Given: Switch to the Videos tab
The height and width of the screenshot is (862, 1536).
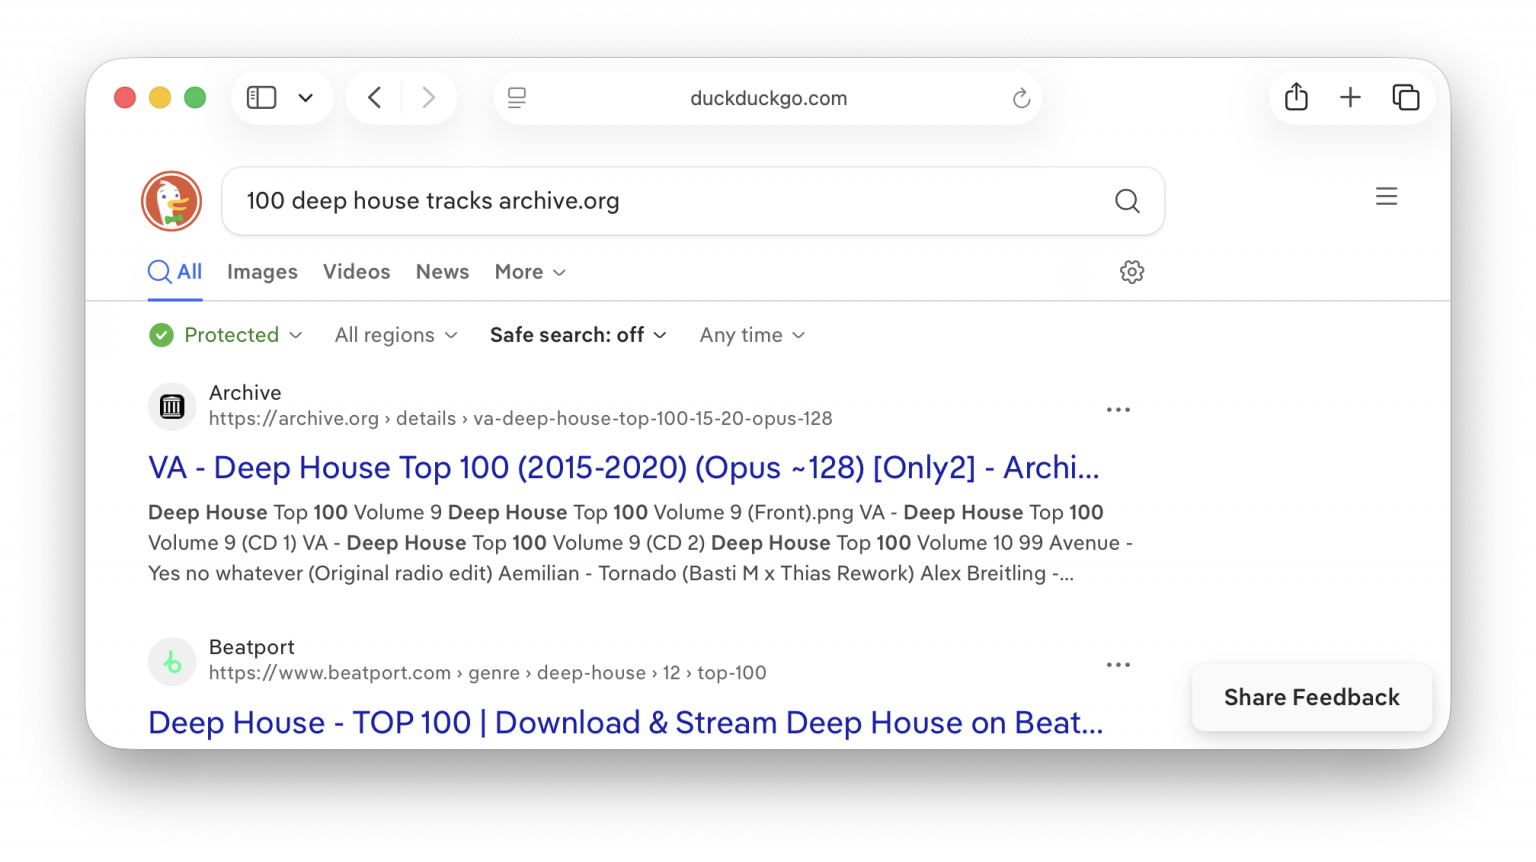Looking at the screenshot, I should coord(356,272).
